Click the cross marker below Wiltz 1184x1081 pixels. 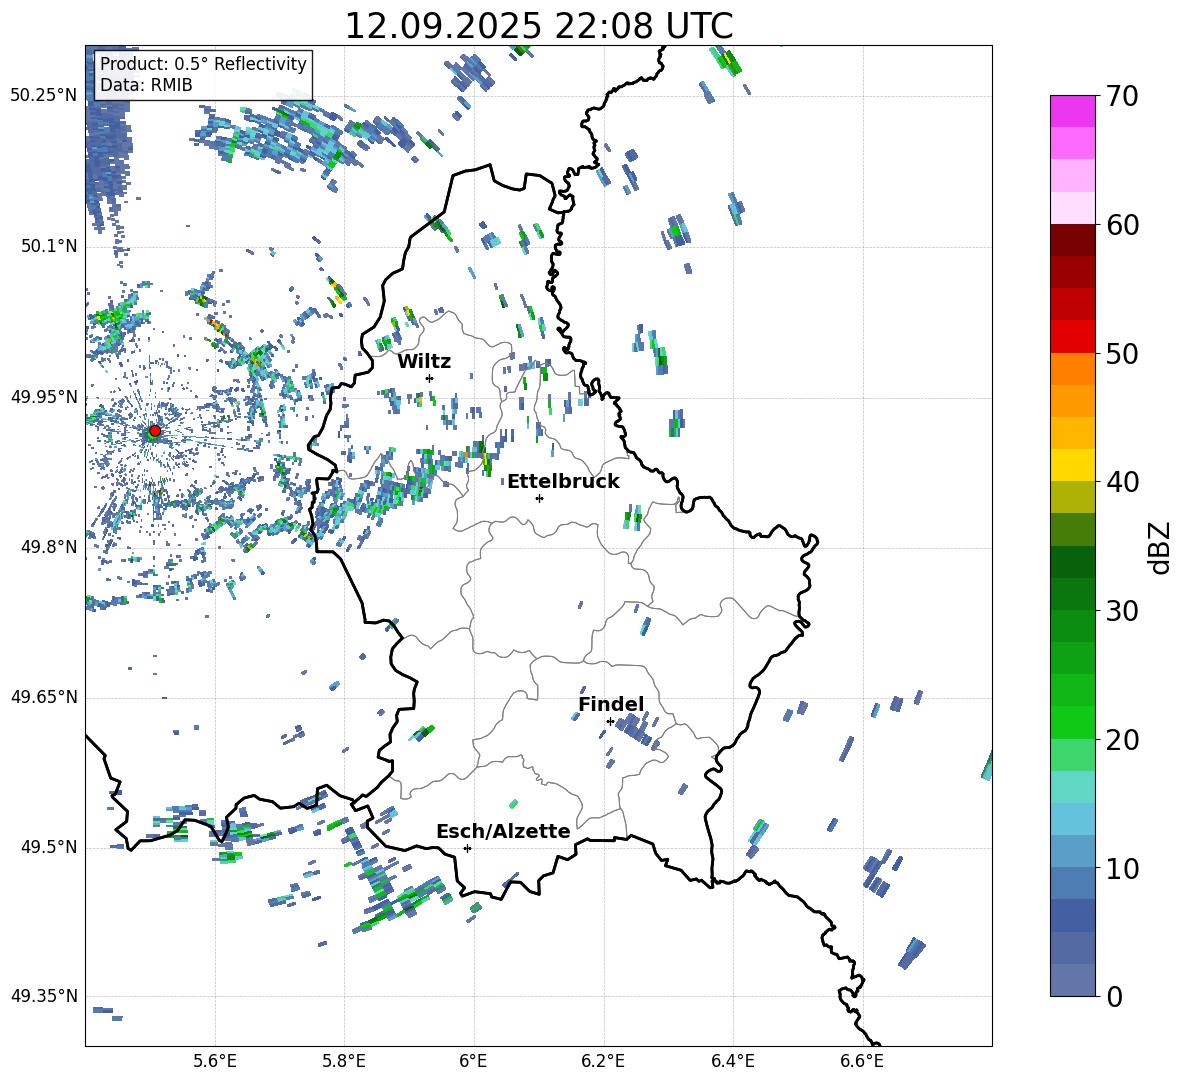429,378
